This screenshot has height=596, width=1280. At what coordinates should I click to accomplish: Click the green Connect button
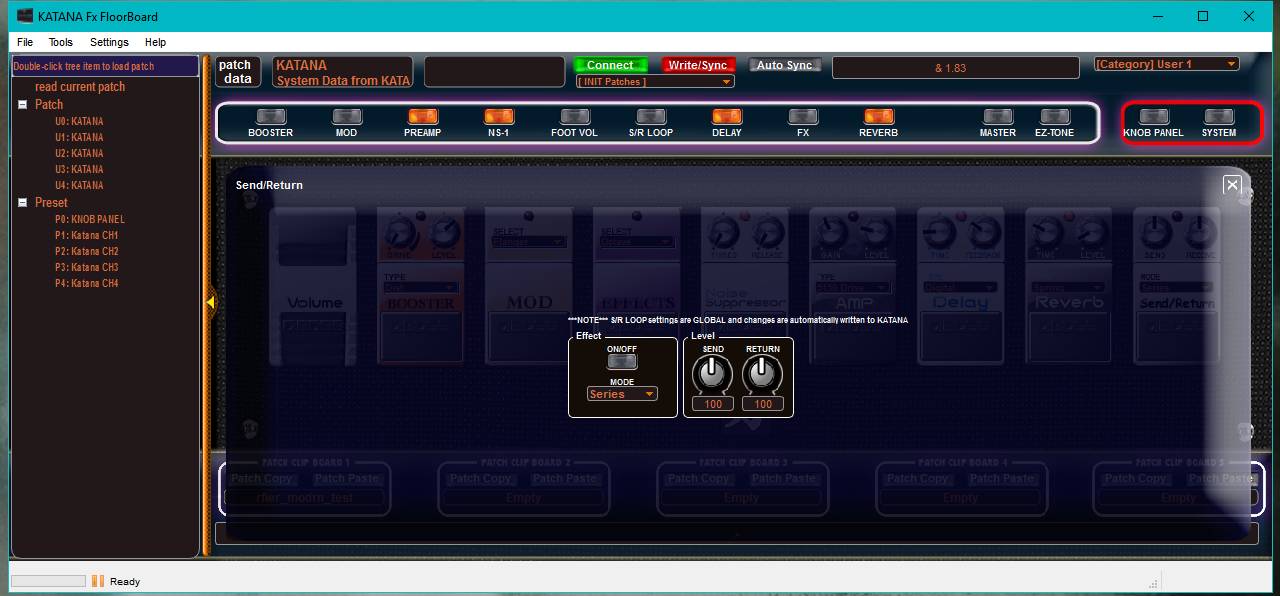[x=610, y=65]
